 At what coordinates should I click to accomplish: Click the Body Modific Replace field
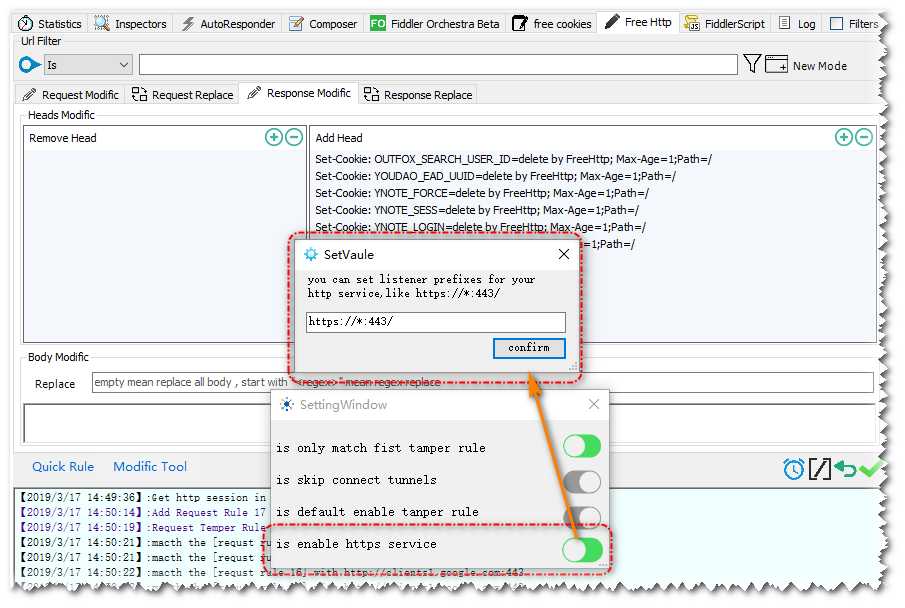(483, 382)
